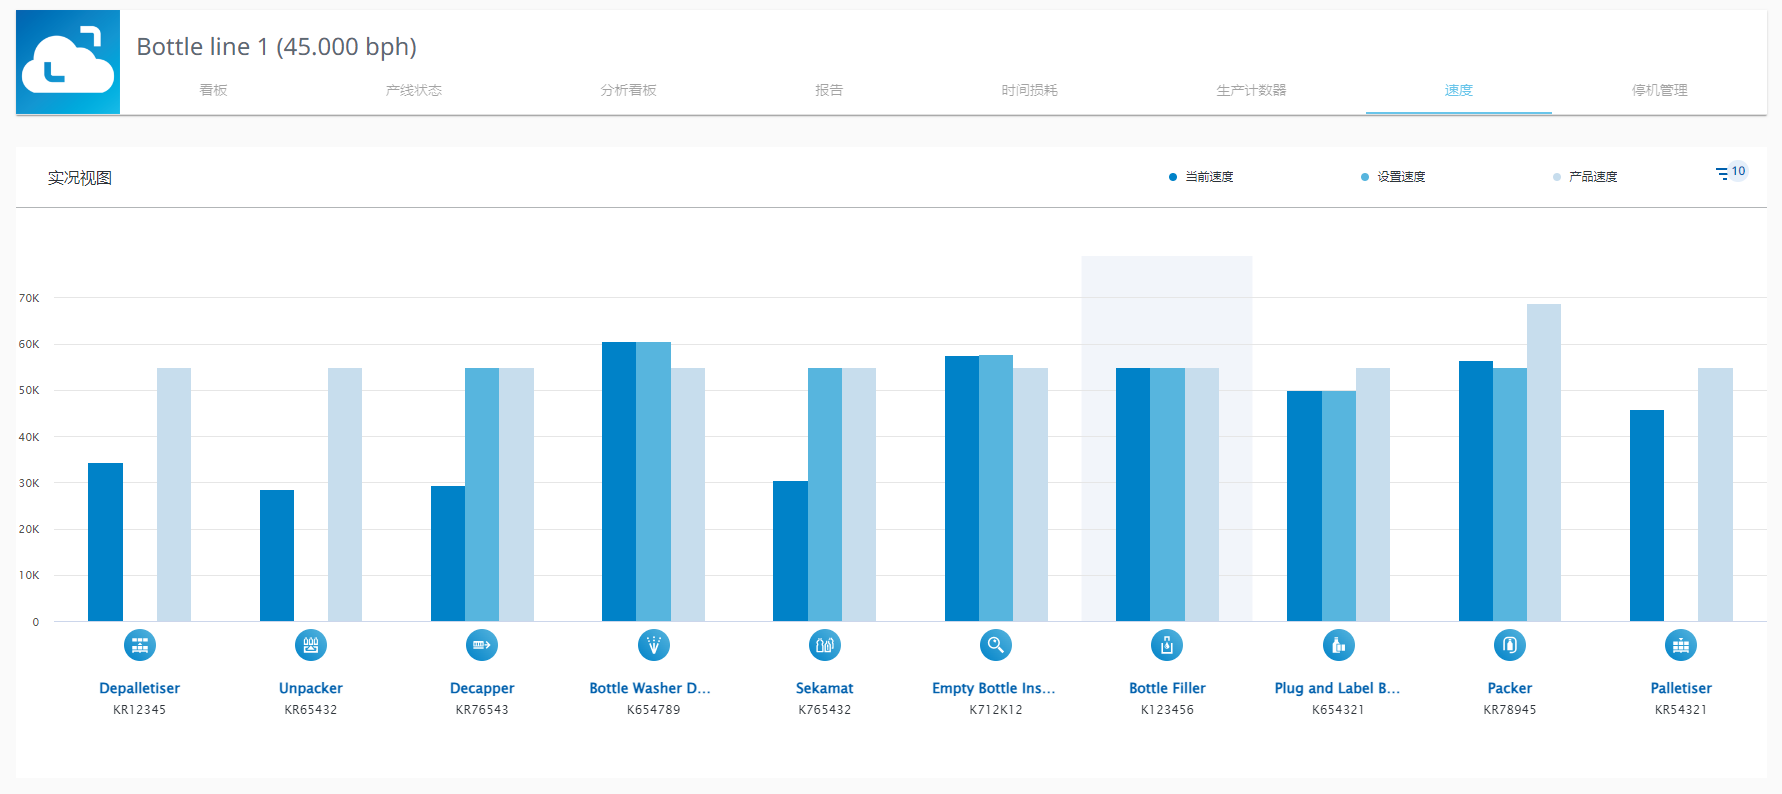Screen dimensions: 1782x794
Task: Open the Palletiser machine link
Action: pos(1681,688)
